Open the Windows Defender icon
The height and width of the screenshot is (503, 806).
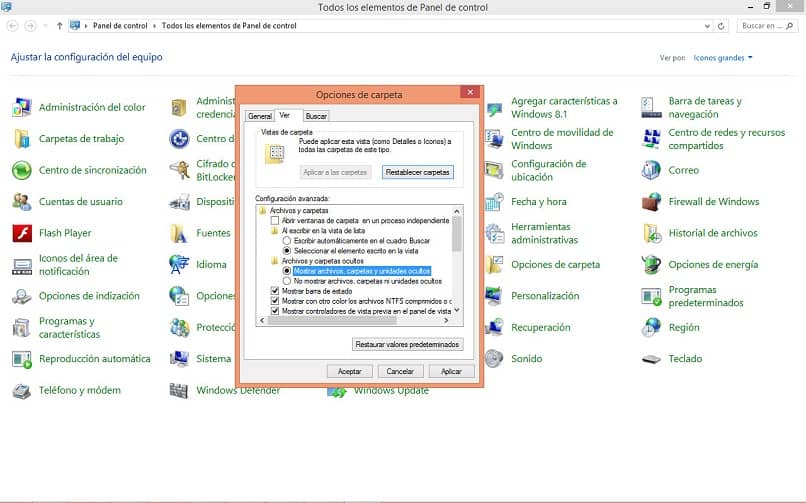(x=179, y=390)
